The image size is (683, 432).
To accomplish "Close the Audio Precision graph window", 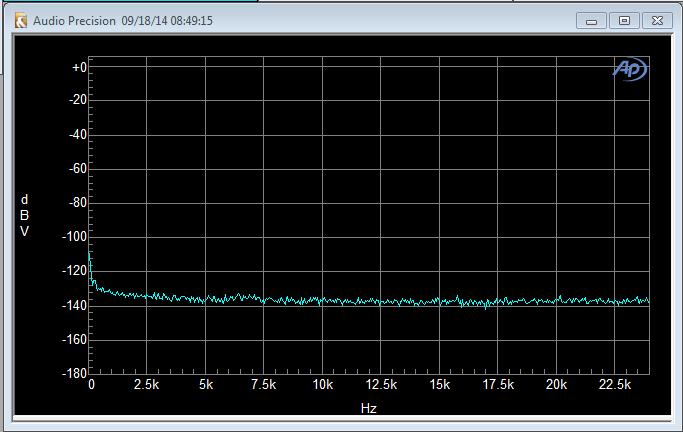I will [x=657, y=21].
